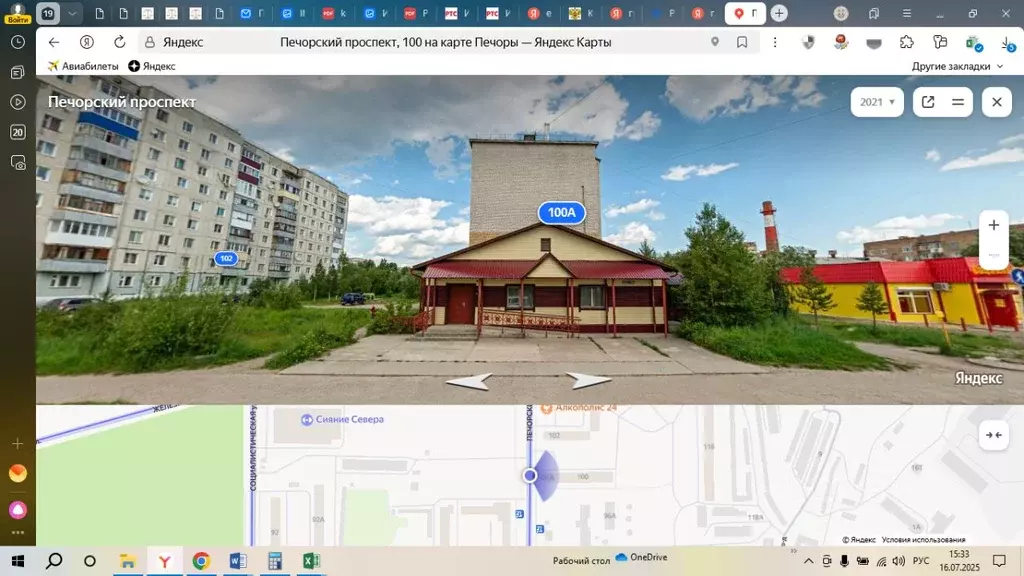
Task: Open the Yandex Mail icon in sidebar
Action: point(18,473)
